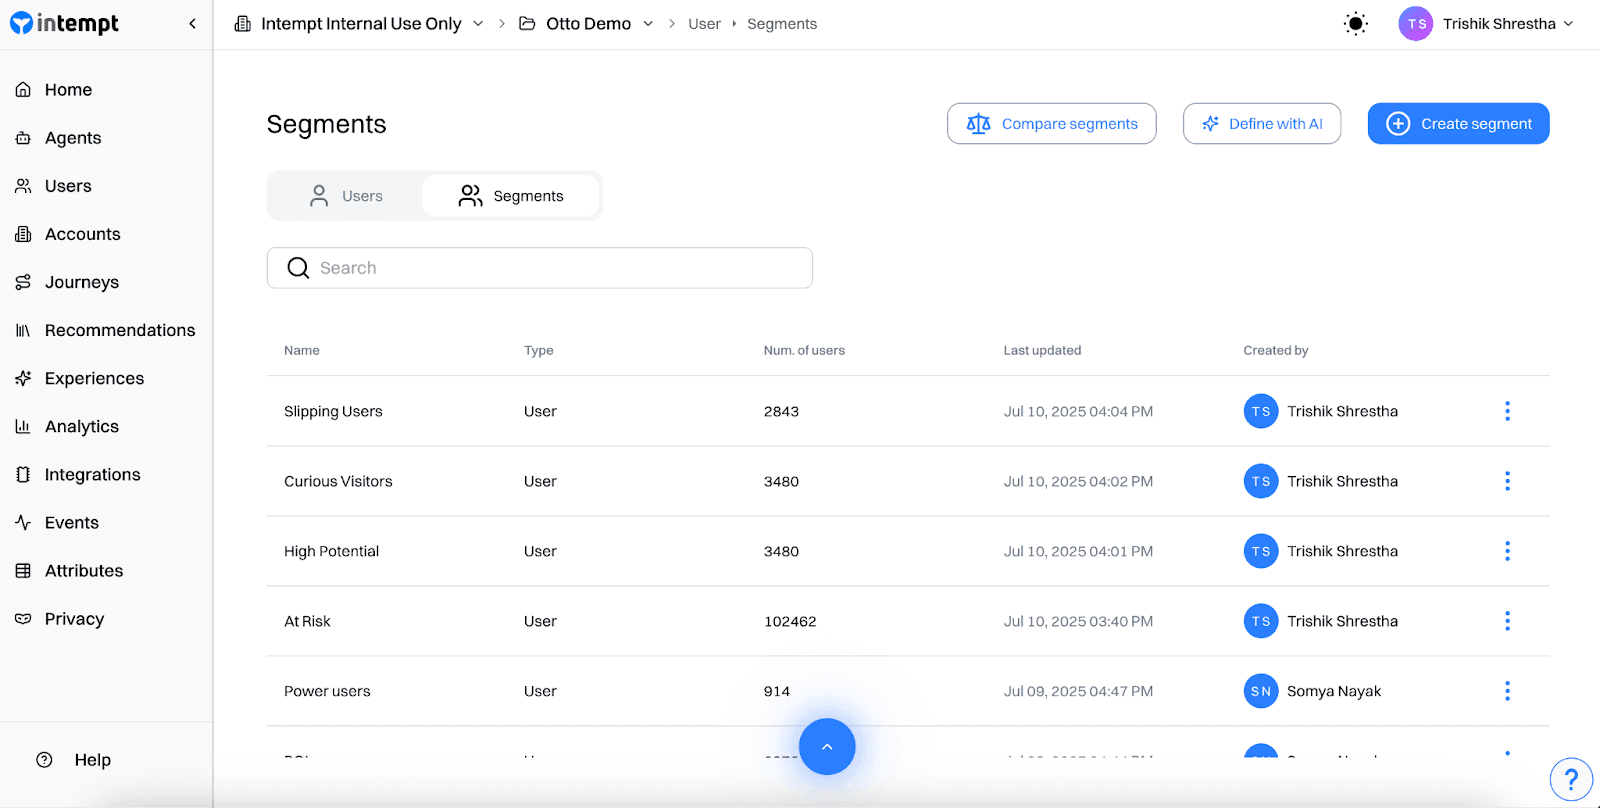Open the Power users segment

(327, 691)
